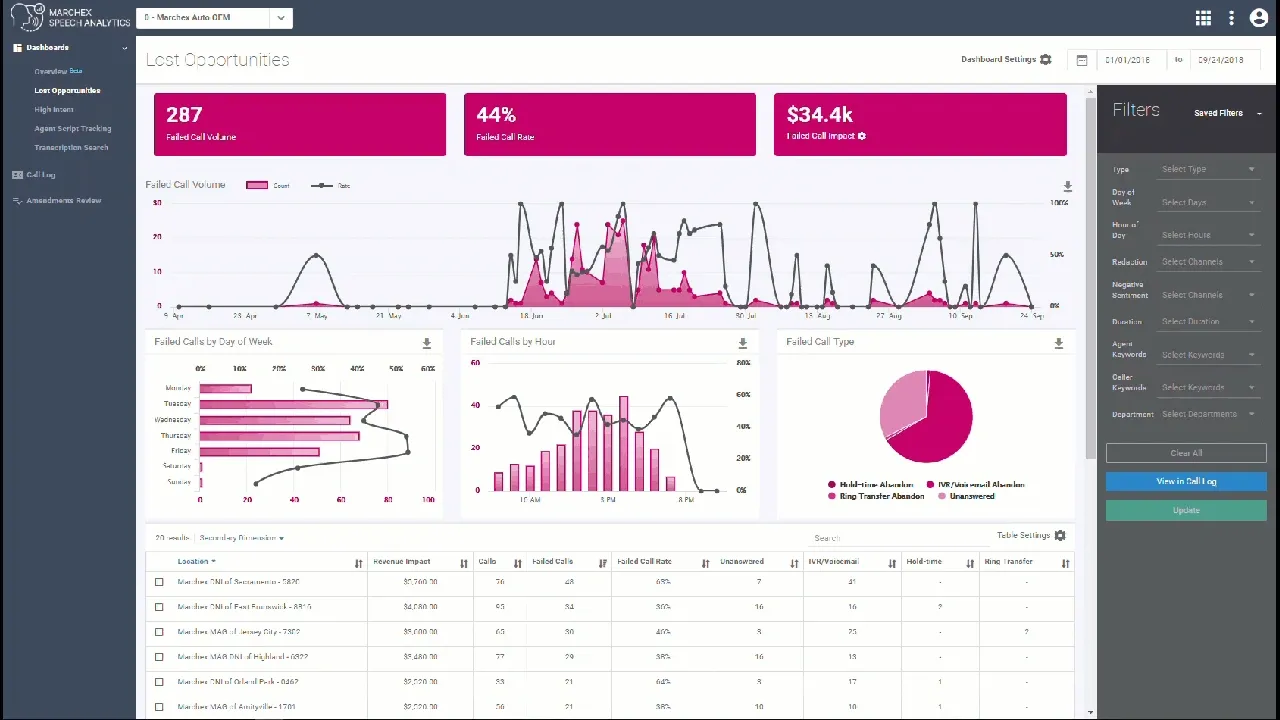
Task: Open the Duration filter dropdown
Action: point(1207,322)
